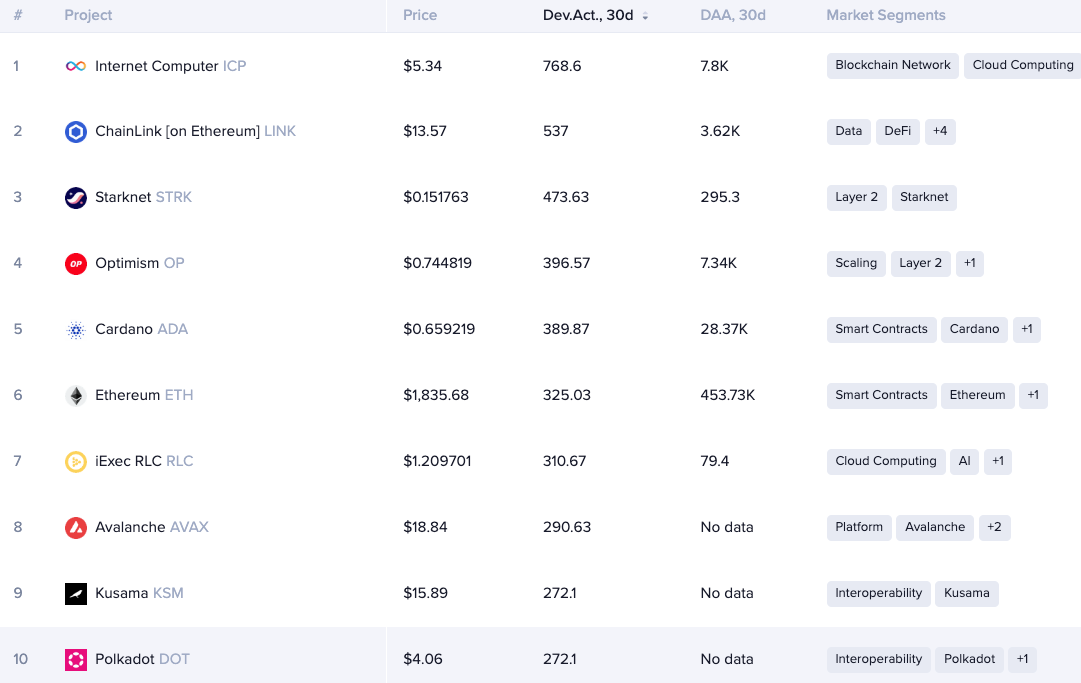Click the 453.73K DAA value
The image size is (1081, 683).
tap(728, 396)
